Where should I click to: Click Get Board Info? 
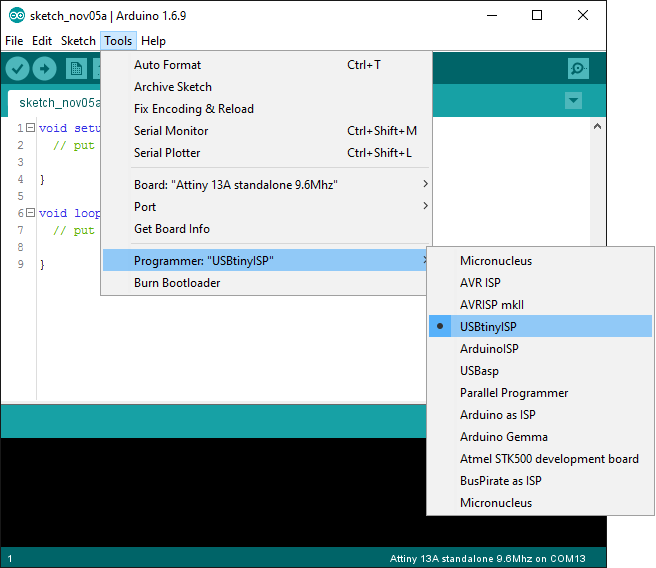point(267,229)
